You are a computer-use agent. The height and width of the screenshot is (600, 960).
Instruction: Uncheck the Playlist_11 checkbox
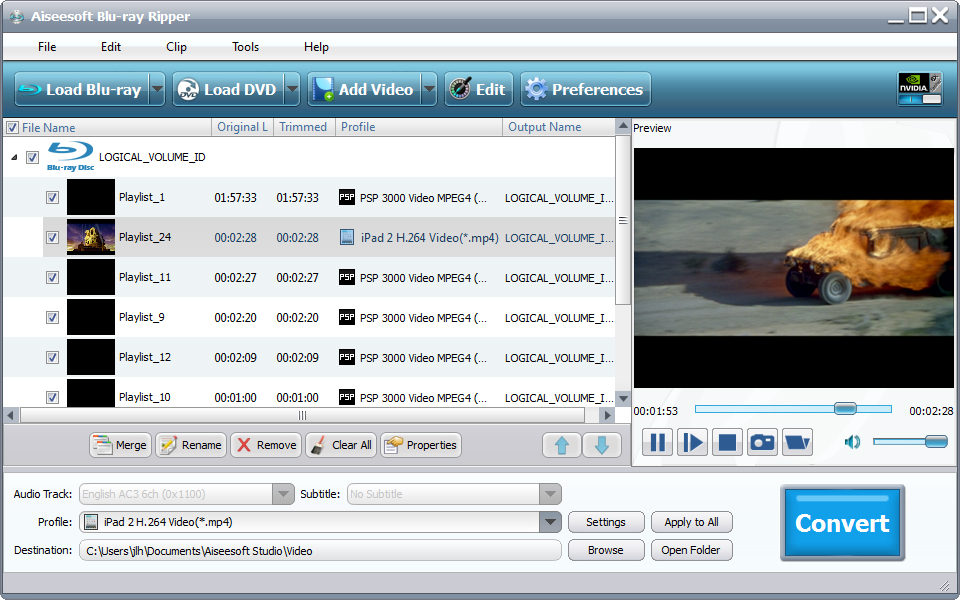tap(53, 277)
